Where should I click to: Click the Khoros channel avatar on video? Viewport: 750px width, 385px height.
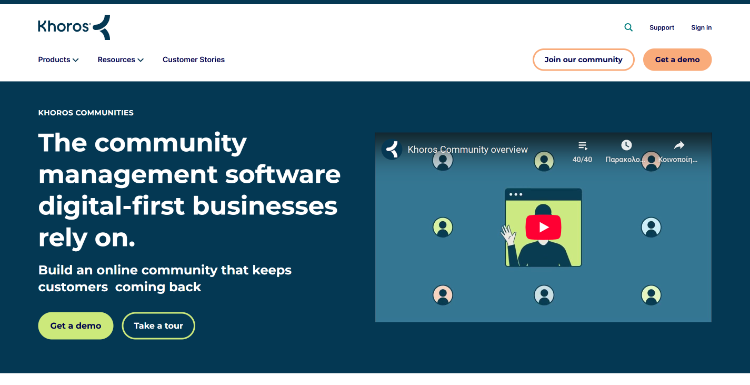point(392,150)
